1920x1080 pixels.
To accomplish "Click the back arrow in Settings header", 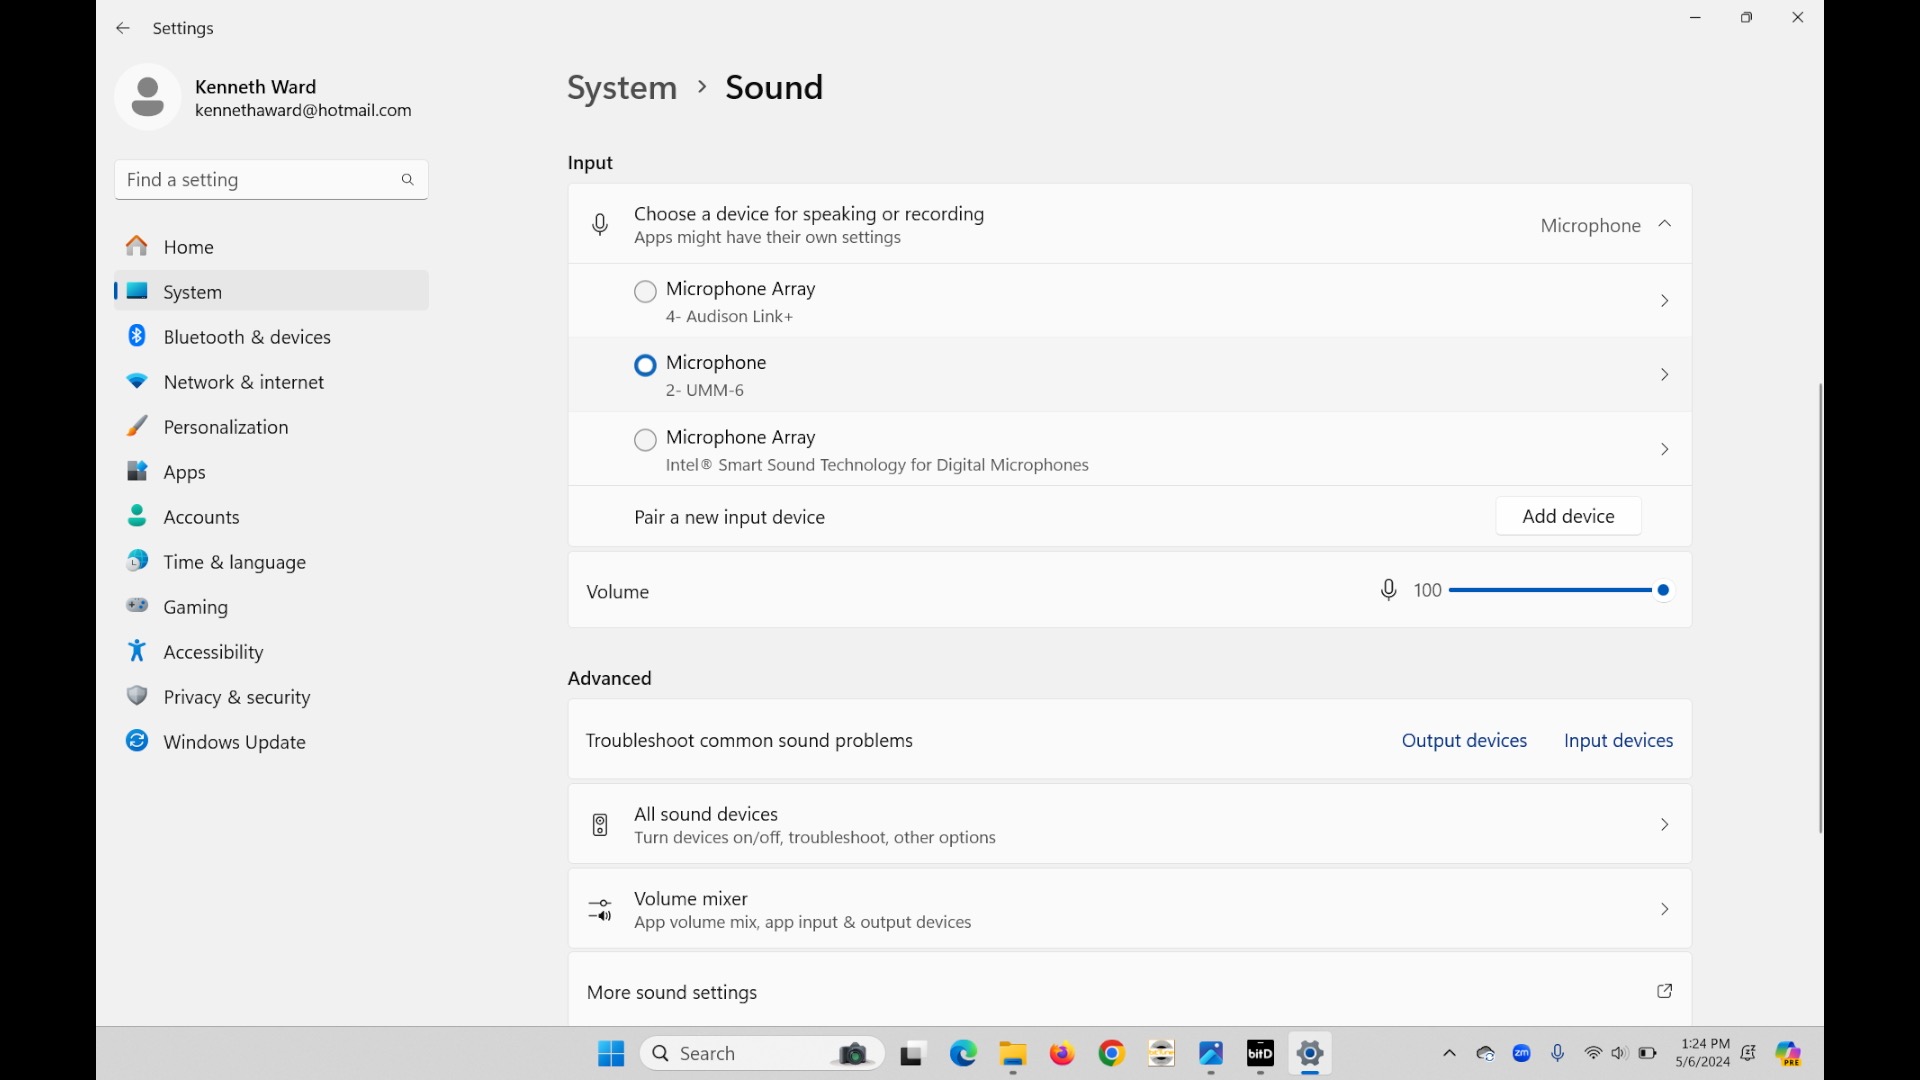I will pyautogui.click(x=123, y=28).
